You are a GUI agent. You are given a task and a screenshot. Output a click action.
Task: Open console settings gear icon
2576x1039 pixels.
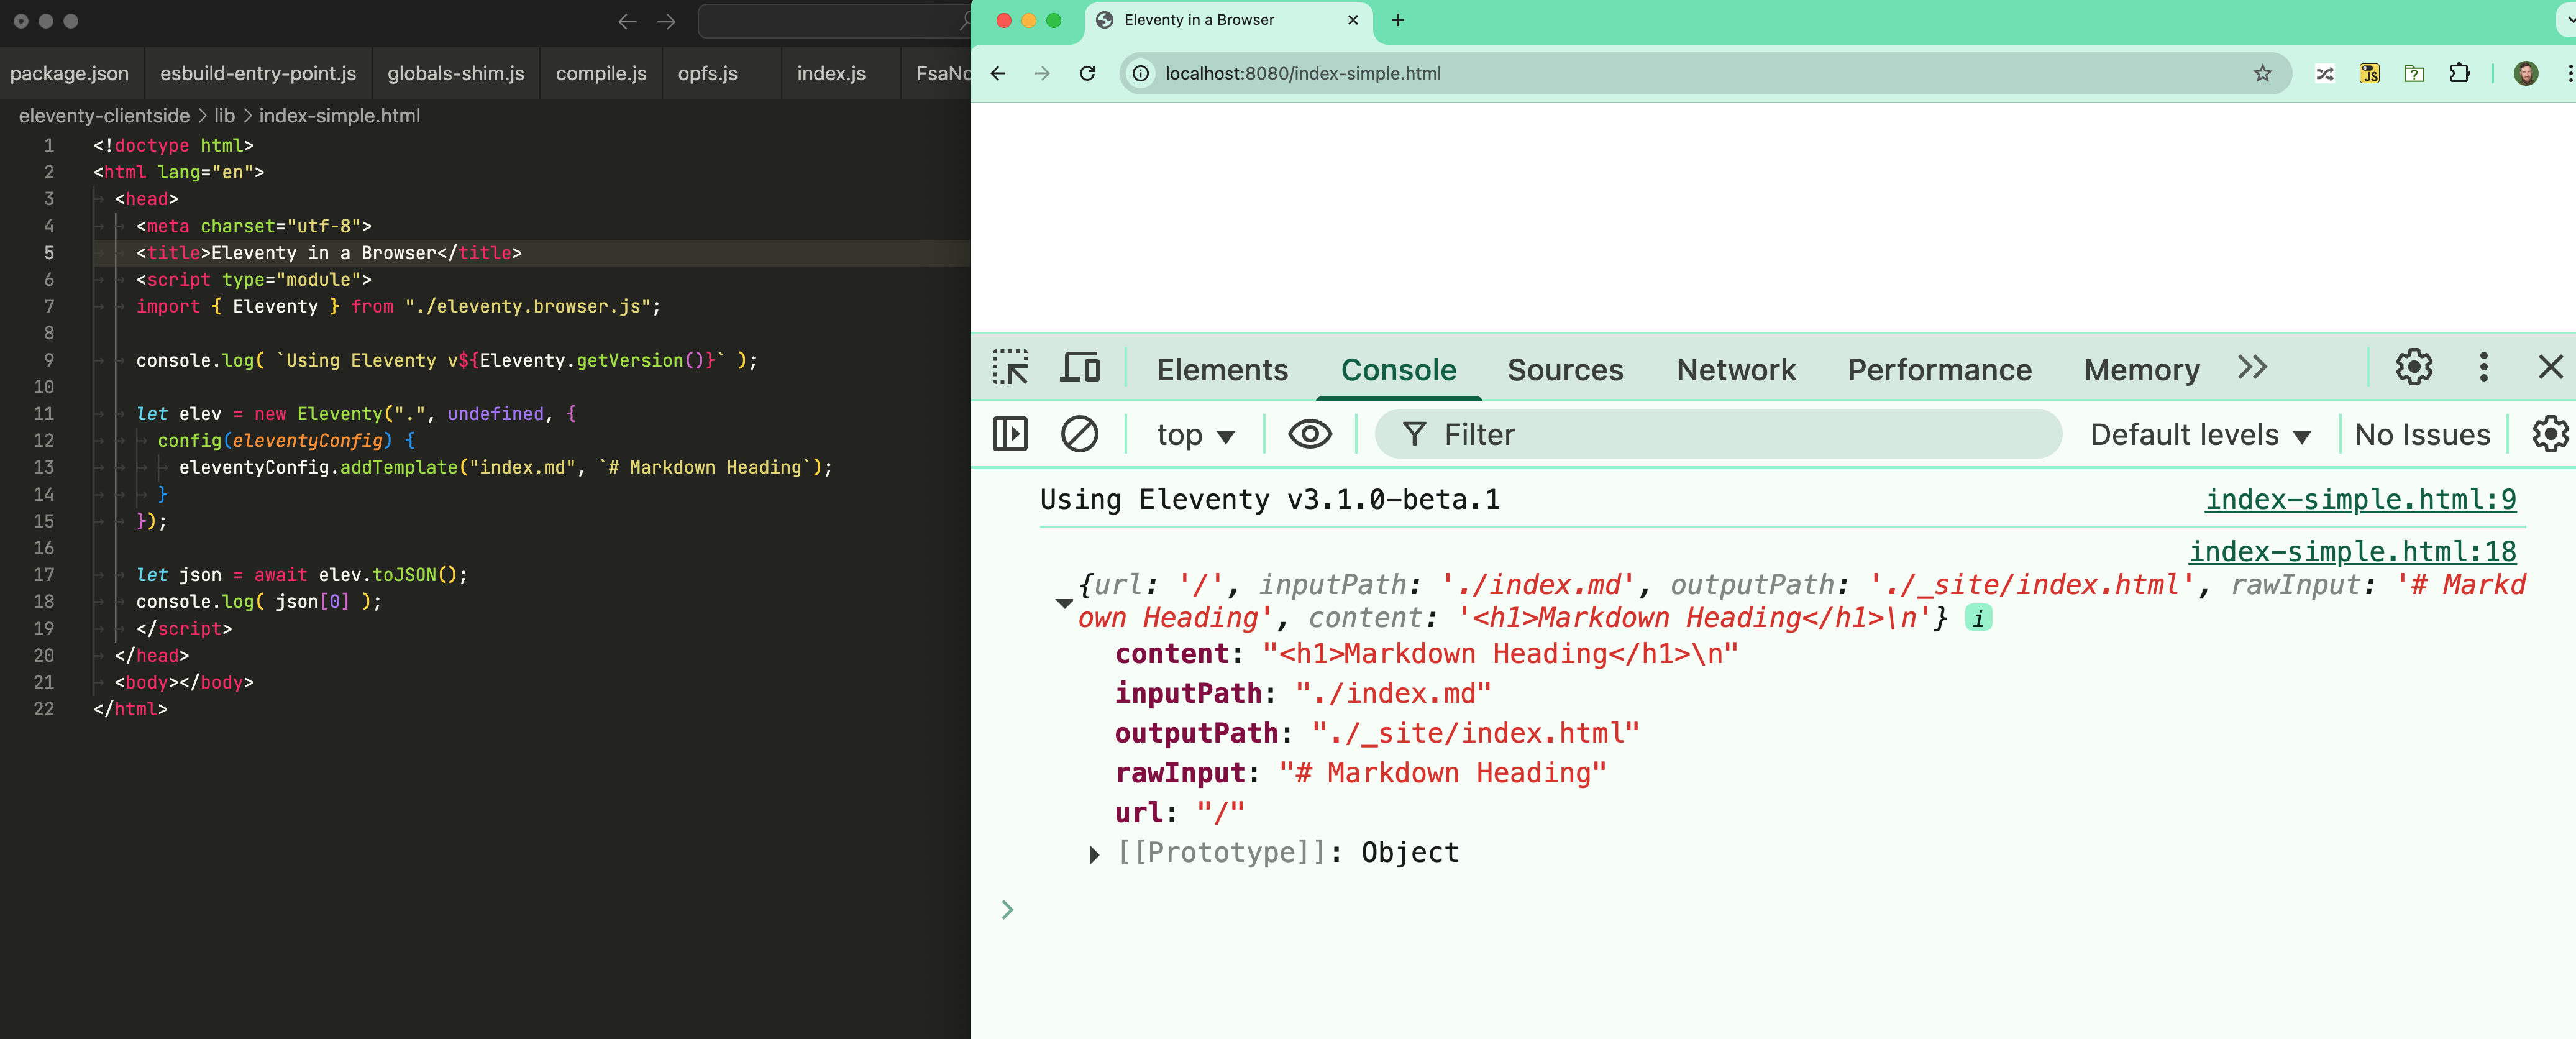(2550, 434)
